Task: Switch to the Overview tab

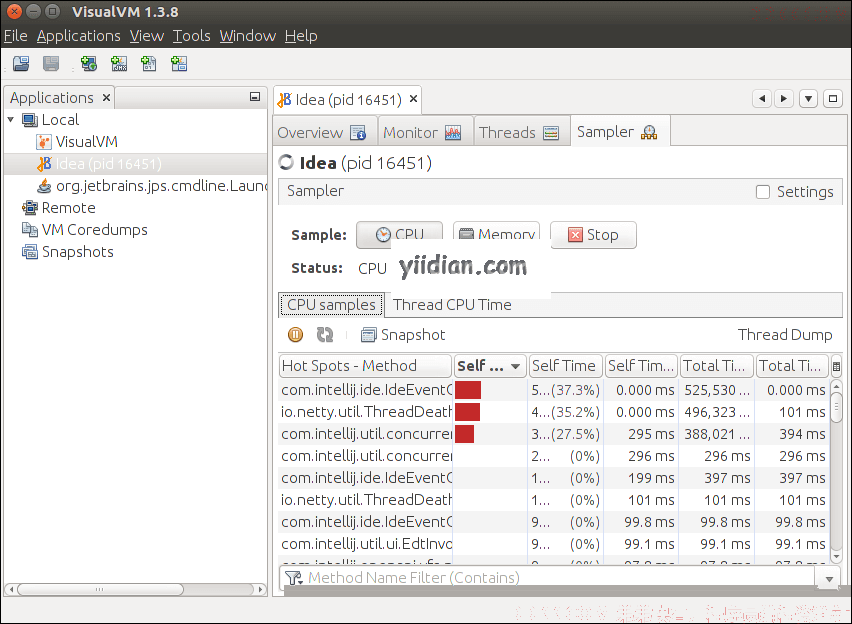Action: (324, 132)
